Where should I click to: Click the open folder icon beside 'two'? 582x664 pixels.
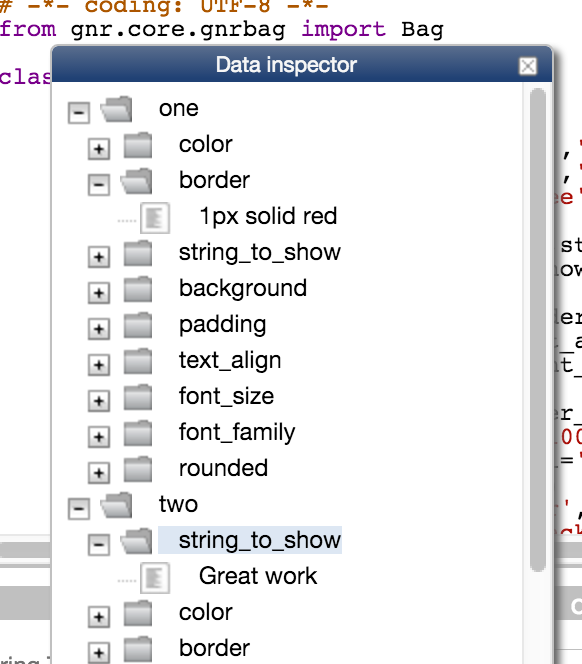tap(116, 505)
